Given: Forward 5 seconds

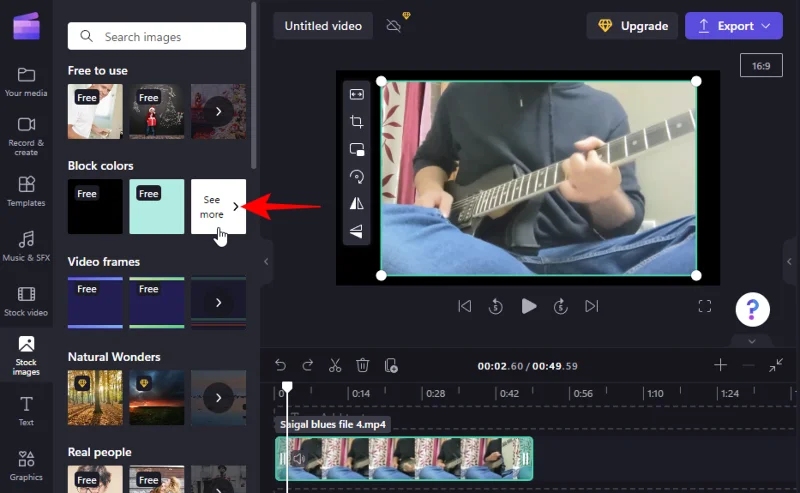Looking at the screenshot, I should pyautogui.click(x=561, y=306).
